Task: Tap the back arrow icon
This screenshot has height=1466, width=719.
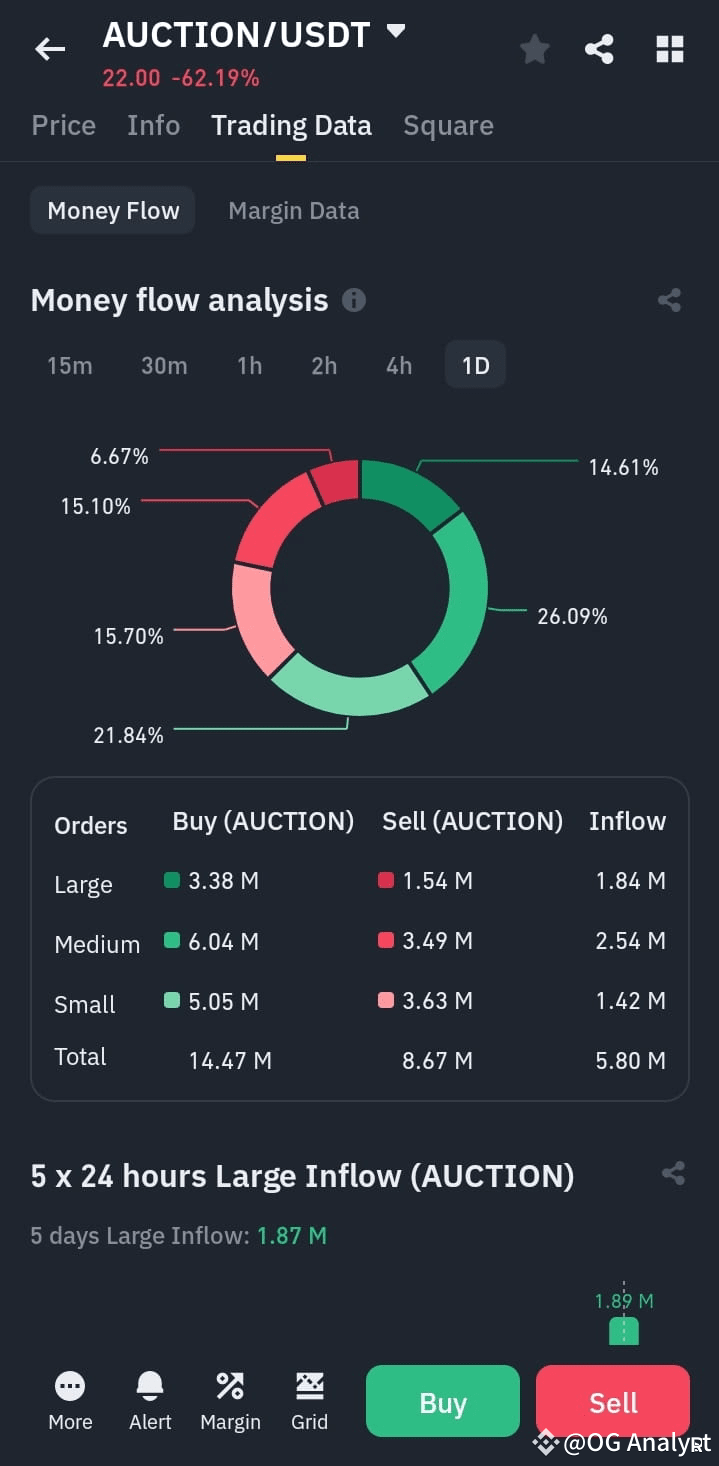Action: pos(49,48)
